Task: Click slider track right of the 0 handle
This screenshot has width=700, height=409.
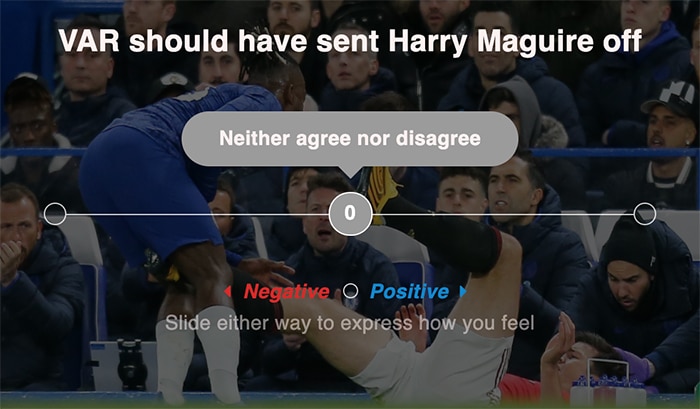Action: click(503, 214)
